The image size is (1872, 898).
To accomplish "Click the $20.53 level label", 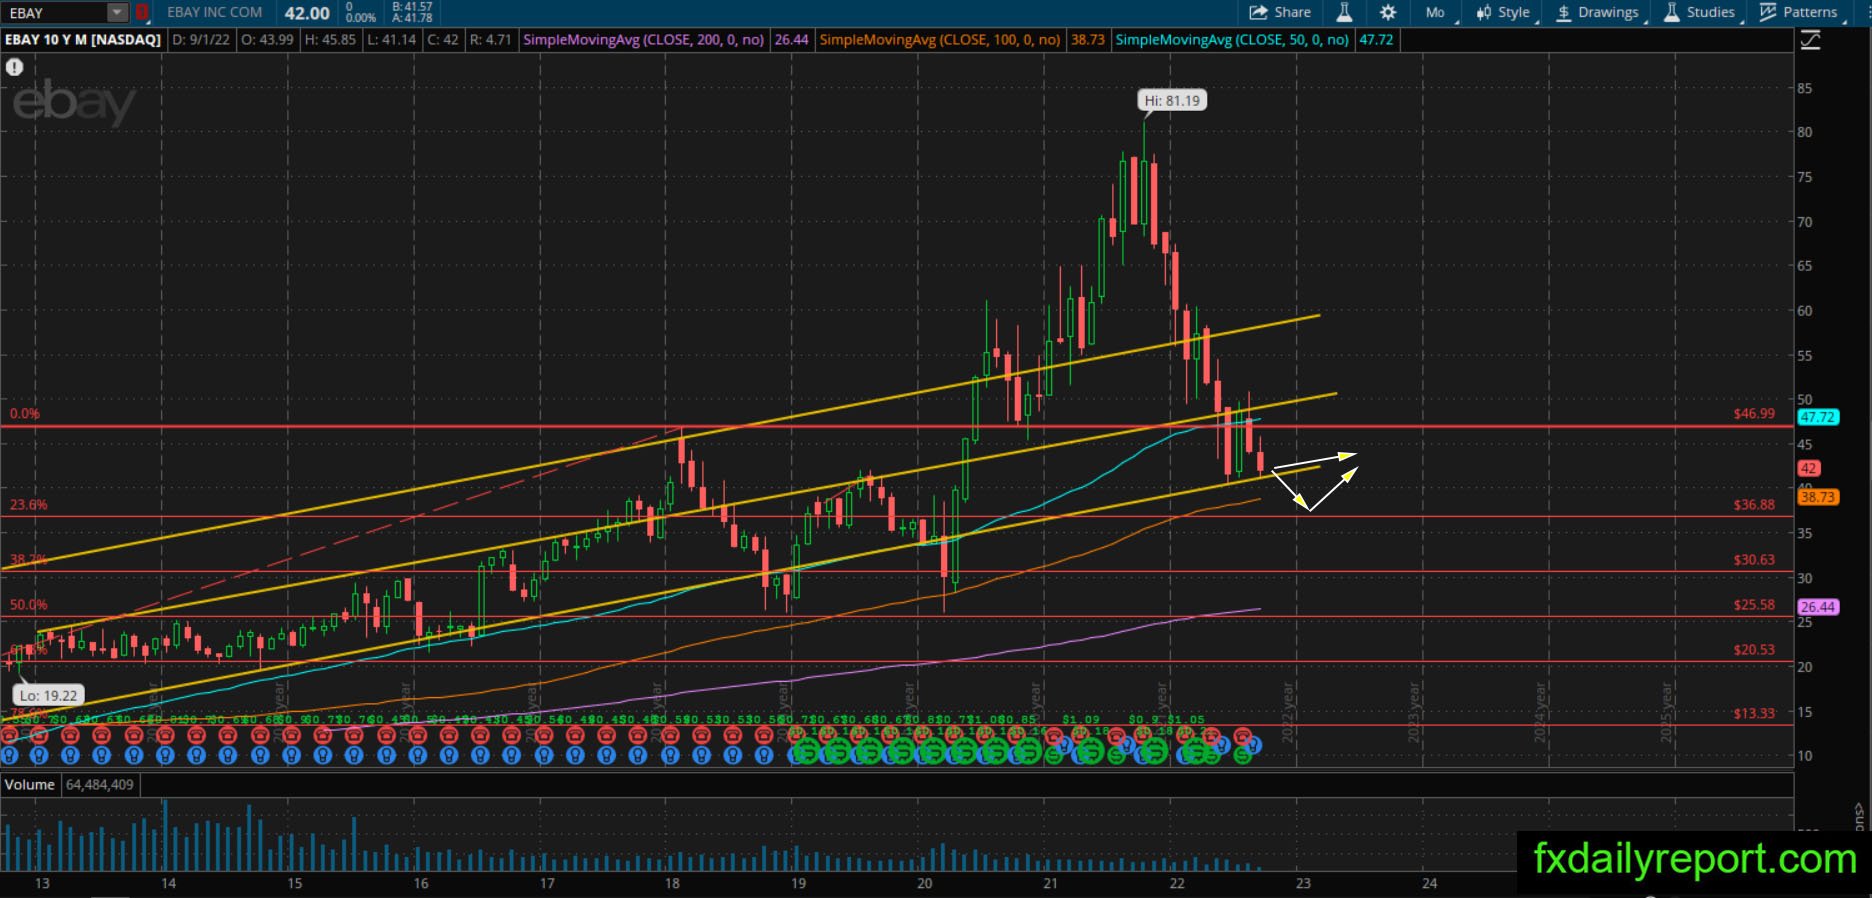I will click(x=1754, y=650).
